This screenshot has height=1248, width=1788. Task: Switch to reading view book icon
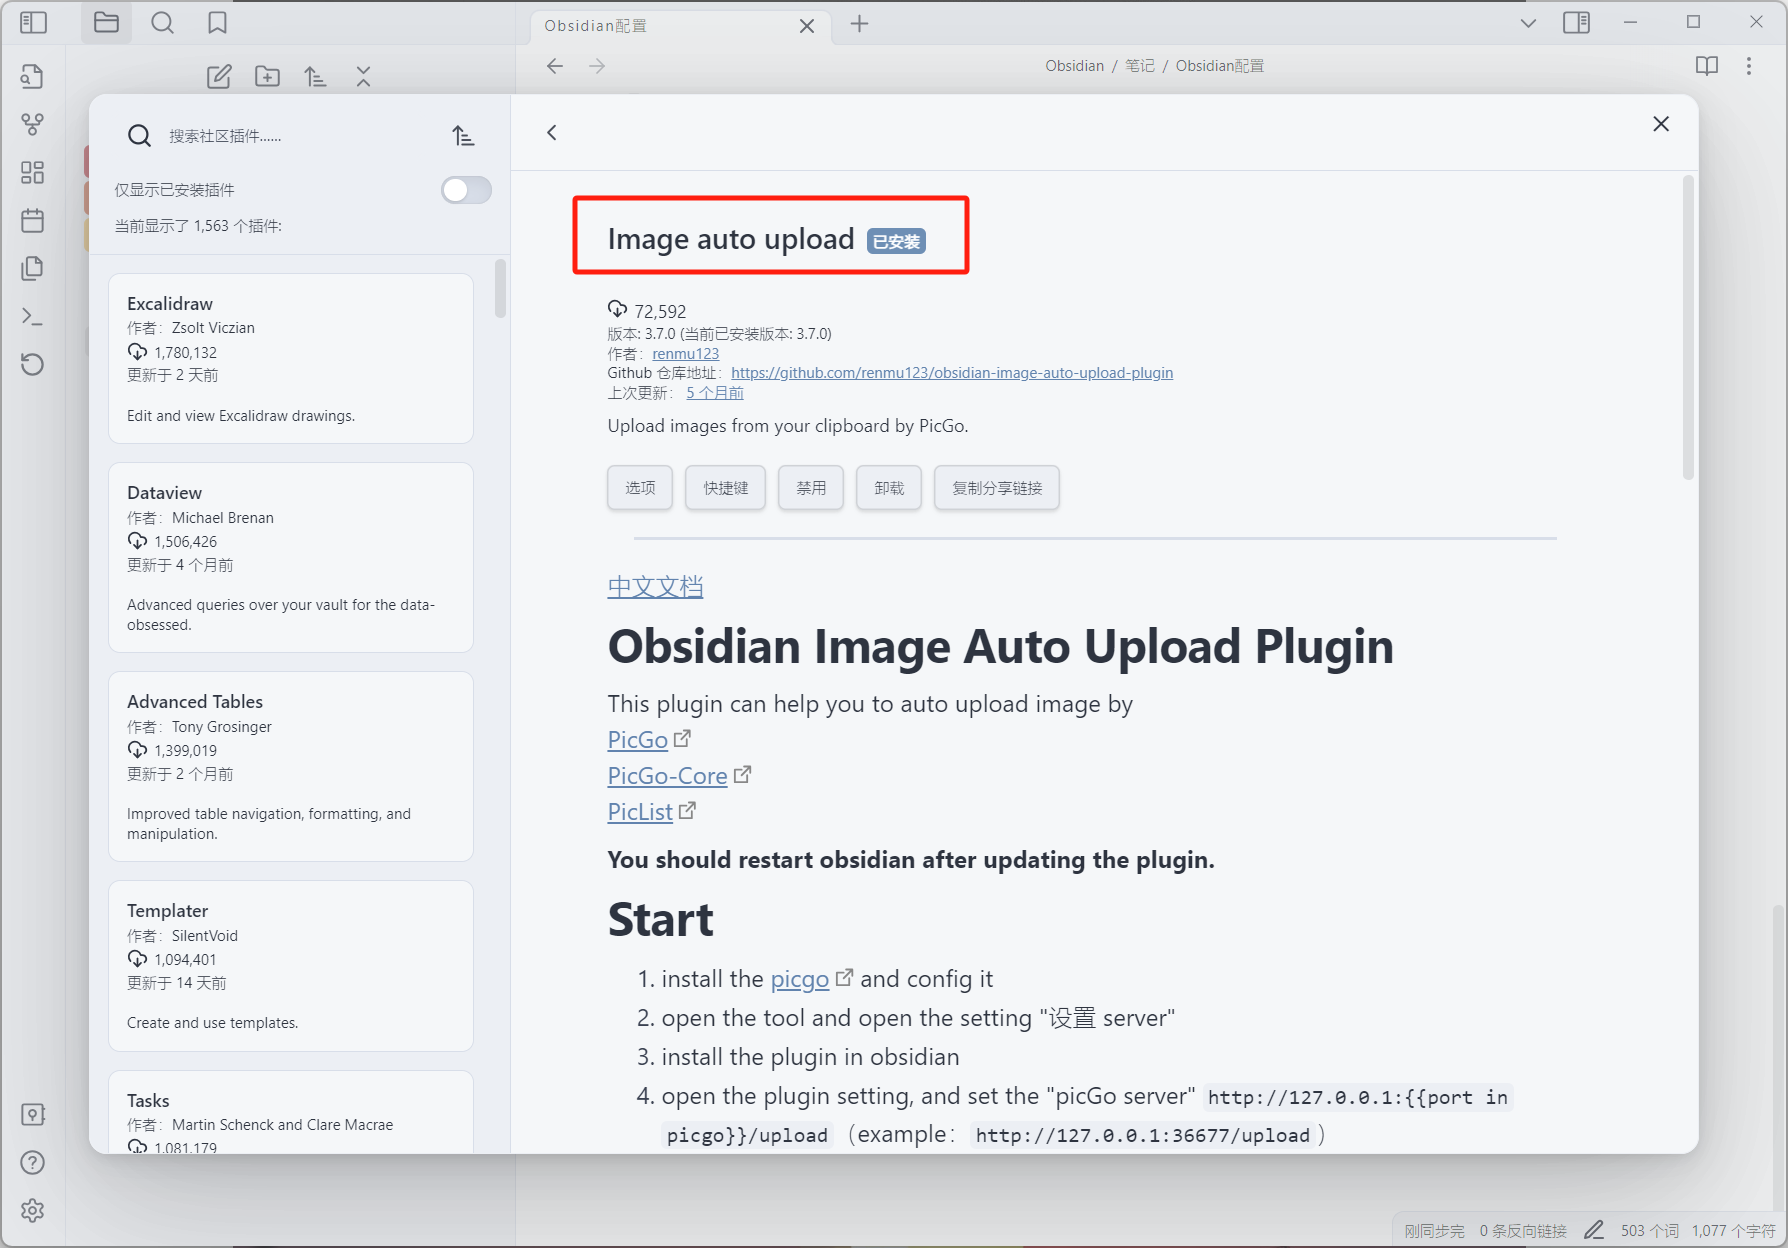click(x=1707, y=66)
